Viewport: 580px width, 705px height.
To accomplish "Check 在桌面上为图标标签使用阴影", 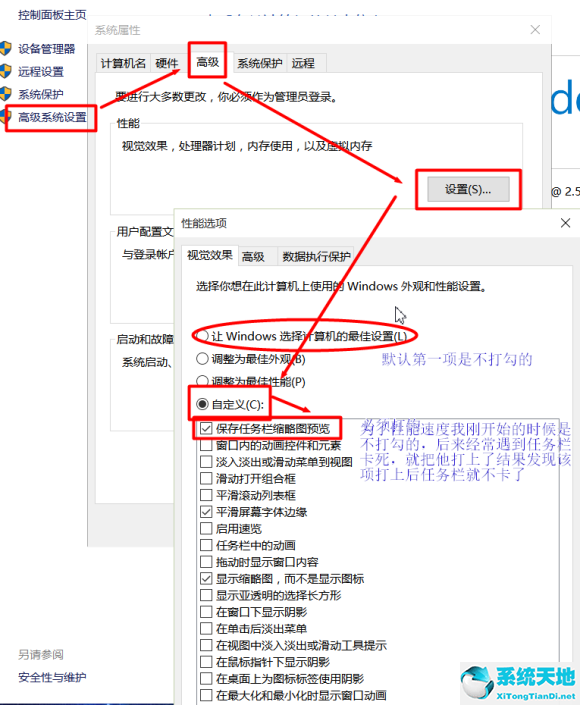I will 206,678.
